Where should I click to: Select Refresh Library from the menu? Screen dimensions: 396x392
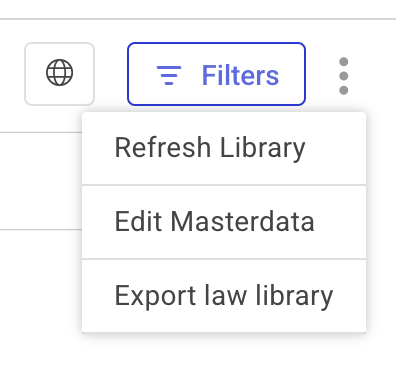point(224,148)
